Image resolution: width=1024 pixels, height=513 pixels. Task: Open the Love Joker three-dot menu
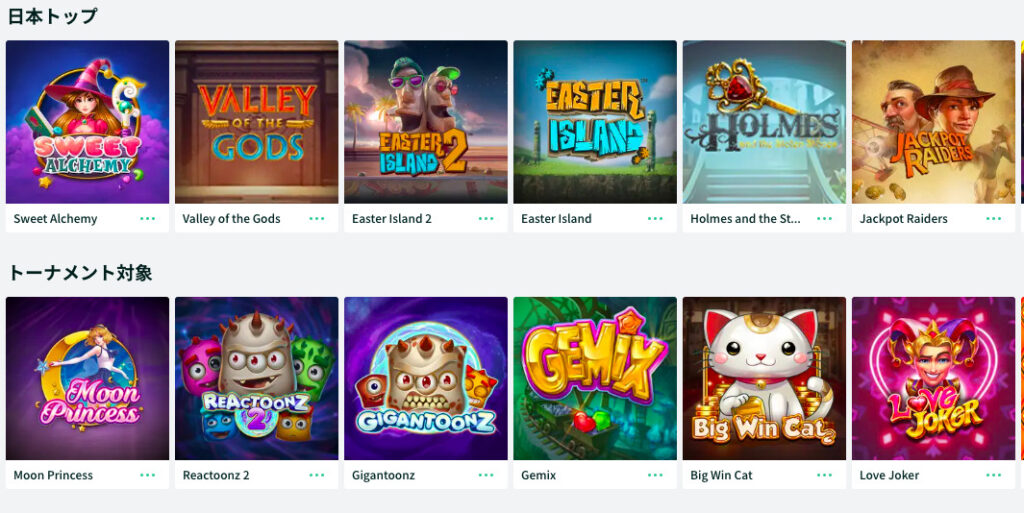pos(993,475)
